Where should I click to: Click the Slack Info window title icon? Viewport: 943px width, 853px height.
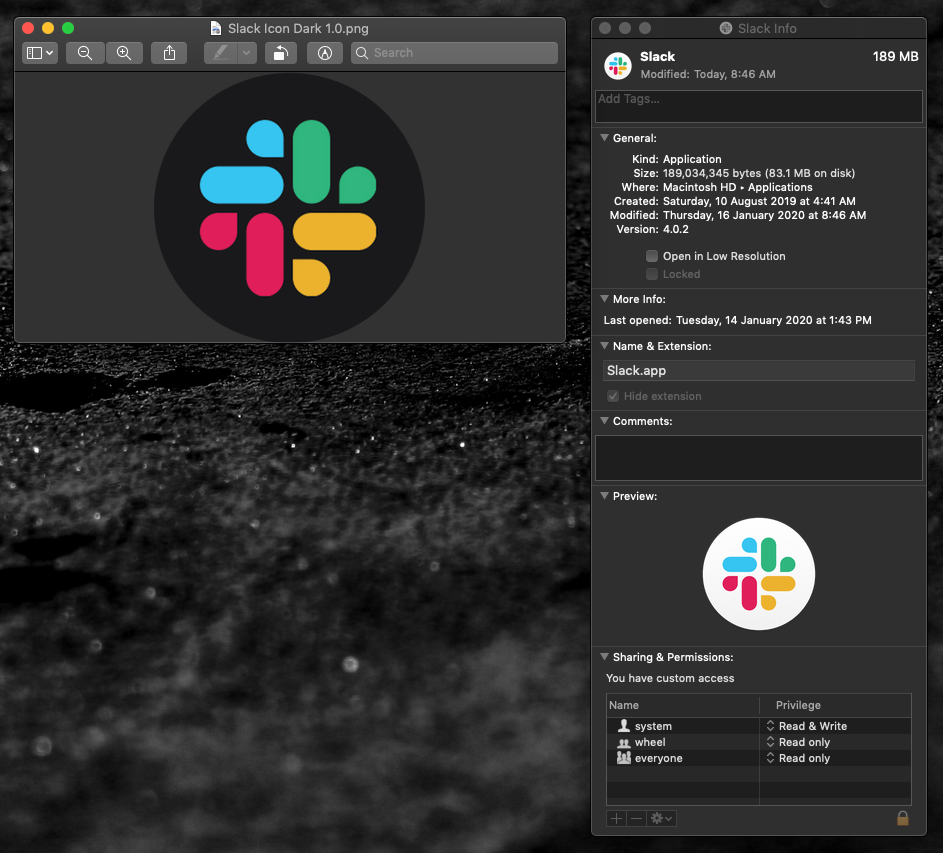(726, 28)
